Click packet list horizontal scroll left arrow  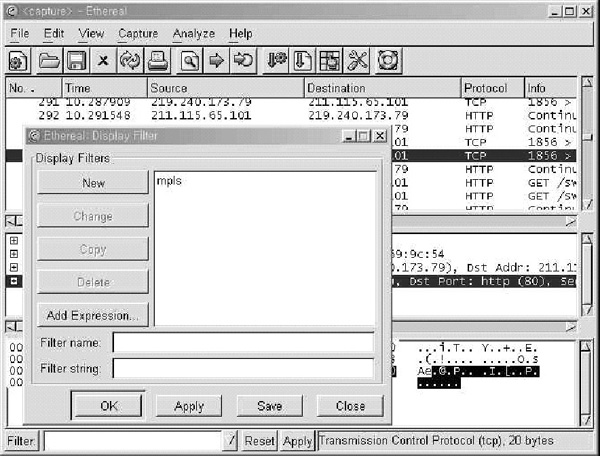click(10, 221)
